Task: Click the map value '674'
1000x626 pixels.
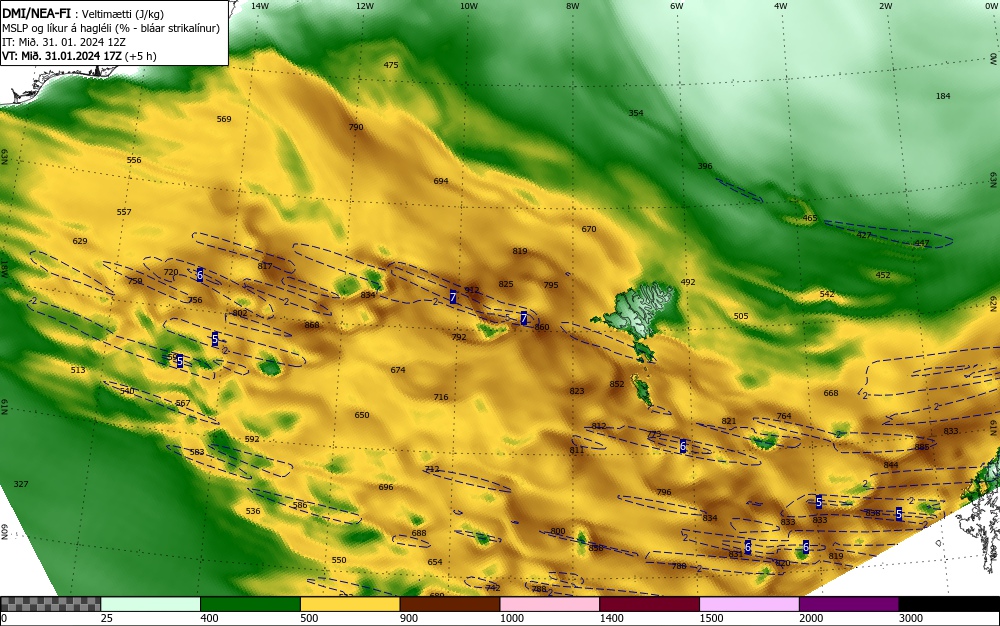Action: (x=398, y=370)
